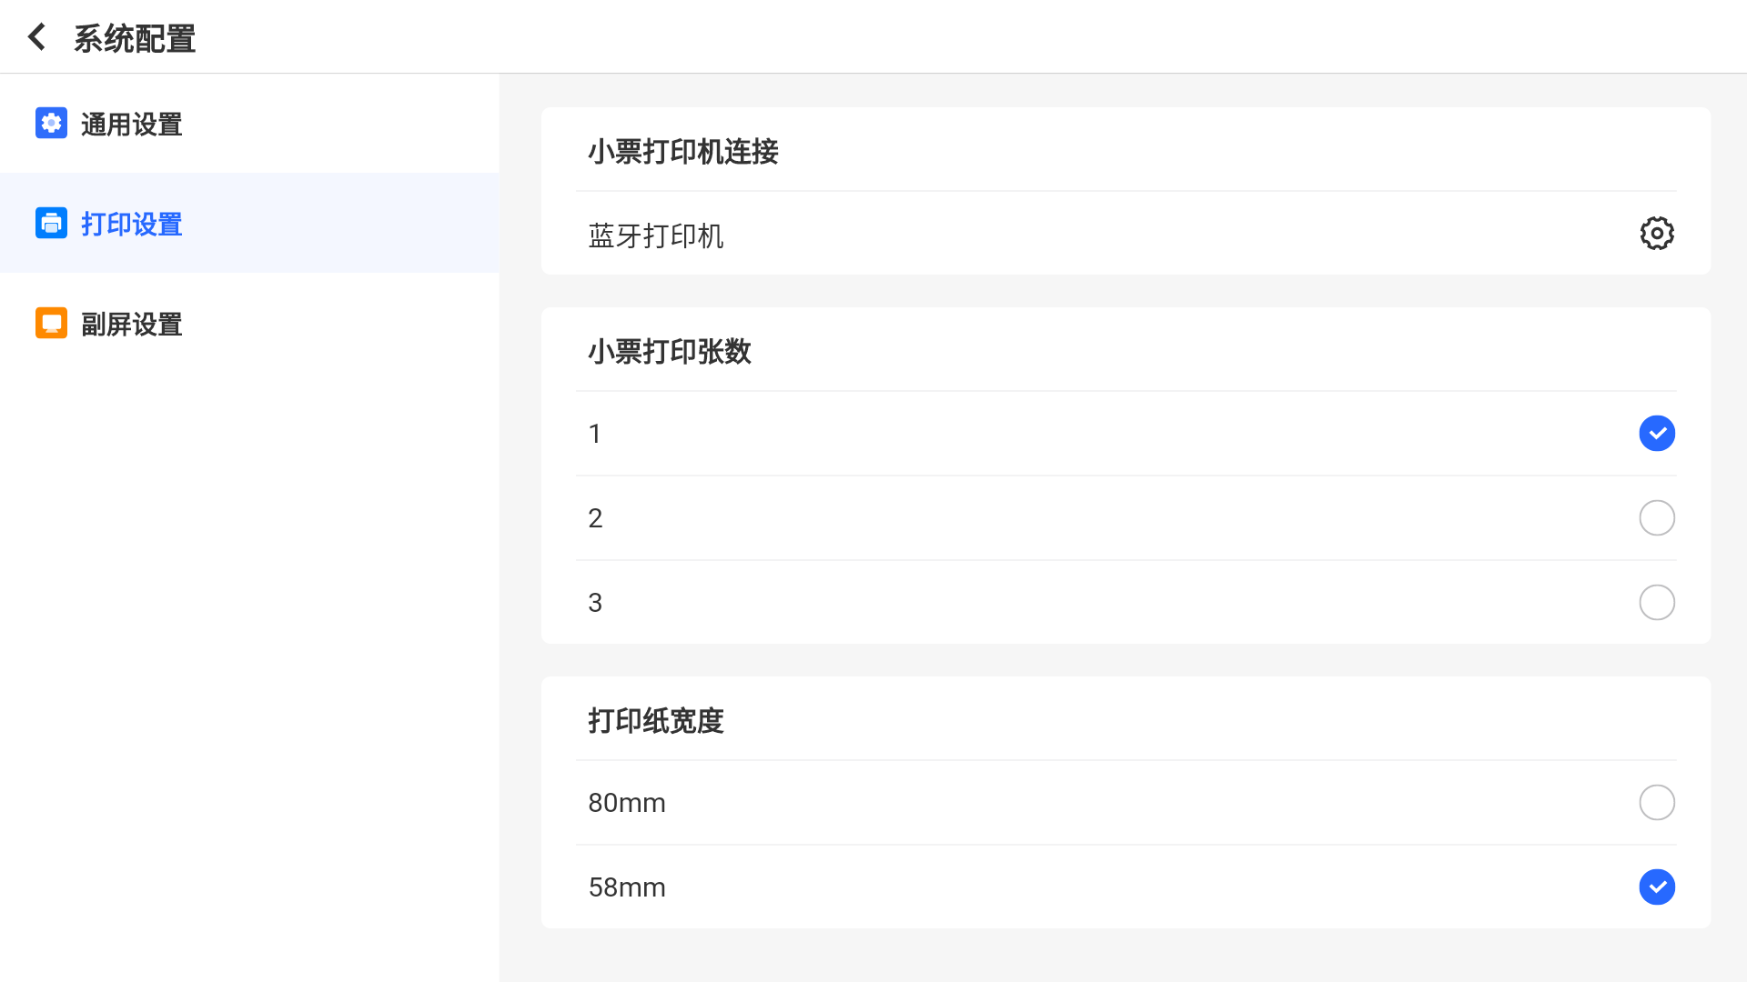Click the 系统配置 page title

coord(134,39)
